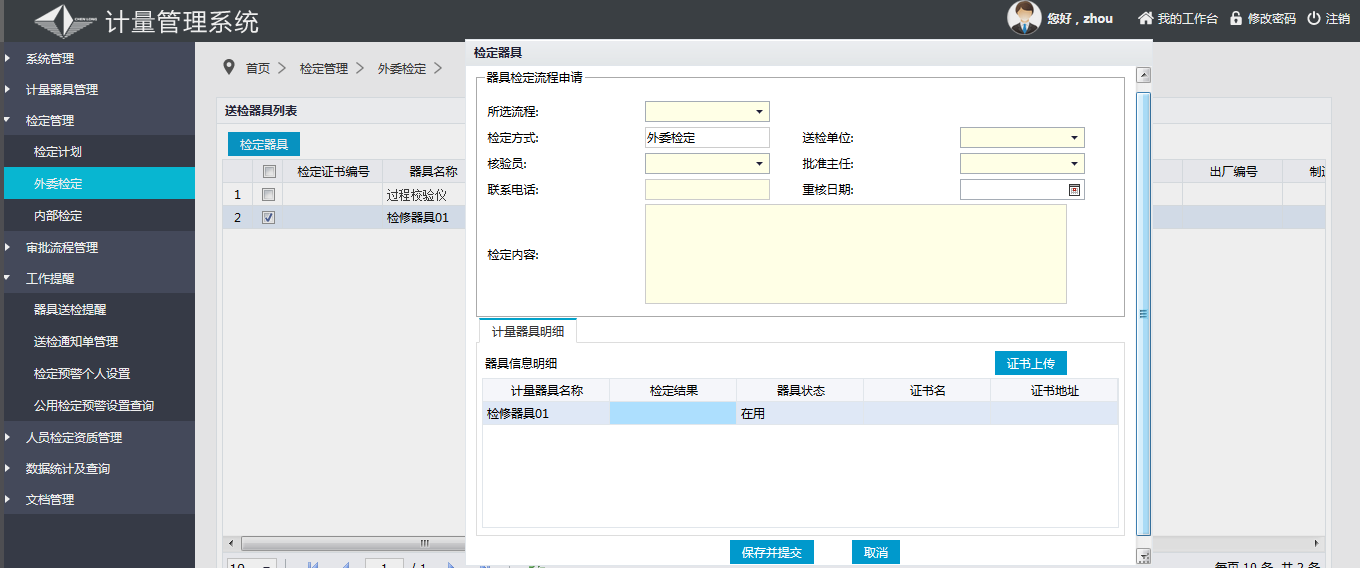1360x568 pixels.
Task: Open 内部检定 in the sidebar menu
Action: click(x=58, y=216)
